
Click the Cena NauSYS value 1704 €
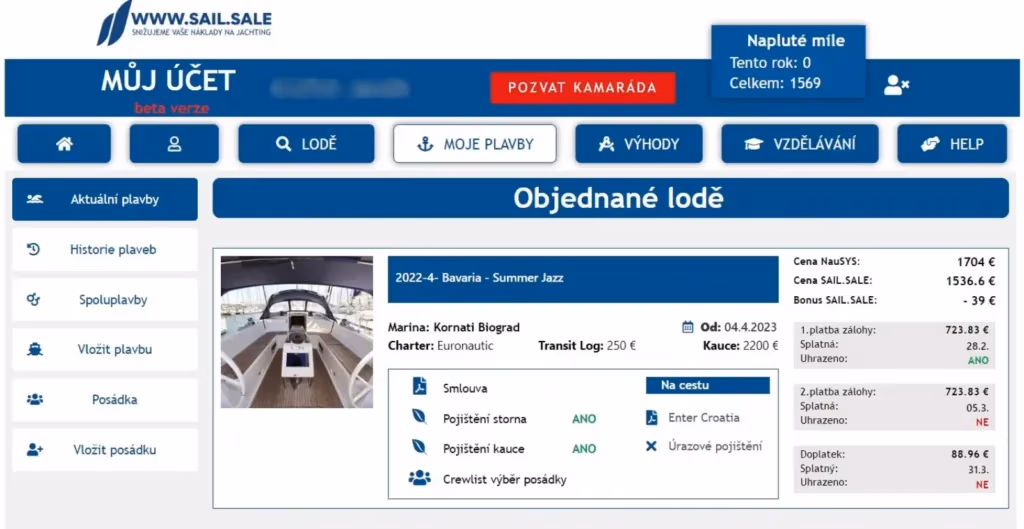pos(976,263)
